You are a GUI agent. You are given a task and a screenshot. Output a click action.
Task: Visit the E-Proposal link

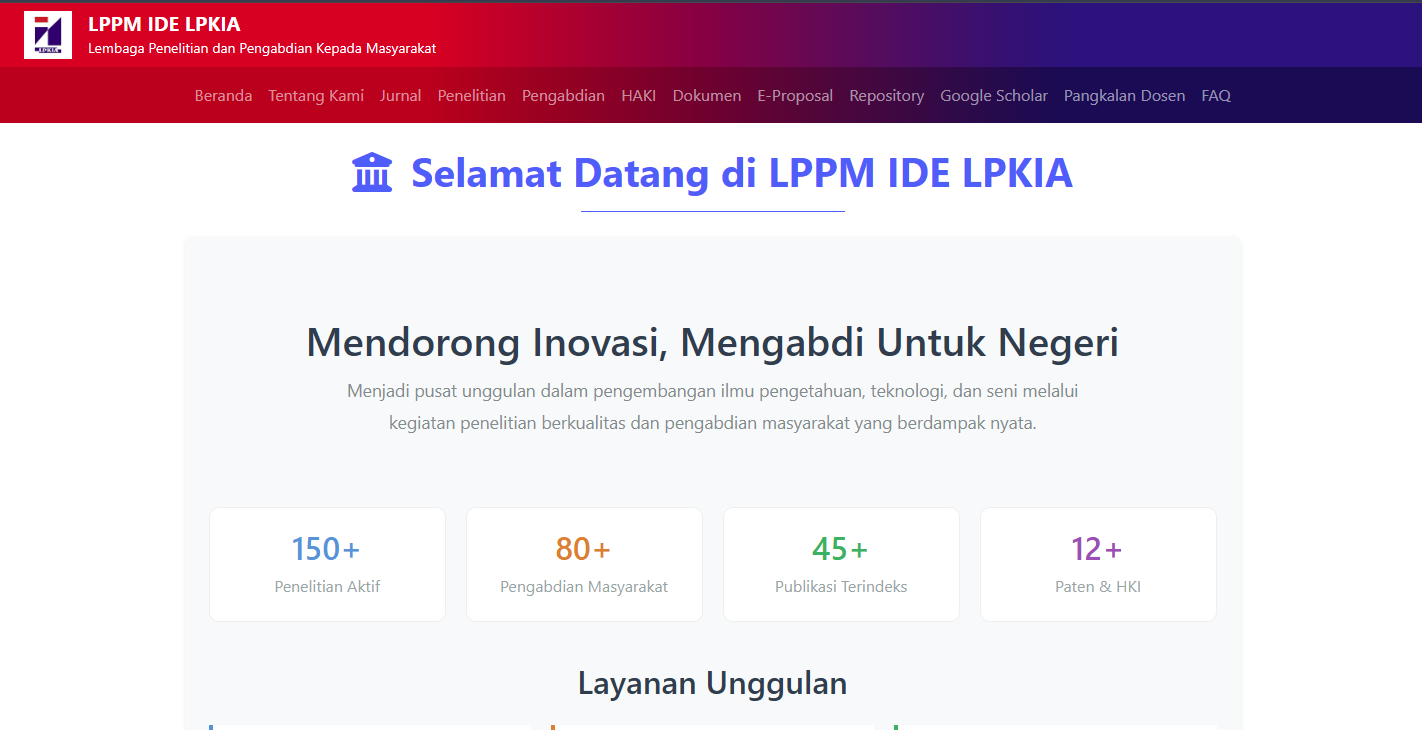click(x=795, y=96)
